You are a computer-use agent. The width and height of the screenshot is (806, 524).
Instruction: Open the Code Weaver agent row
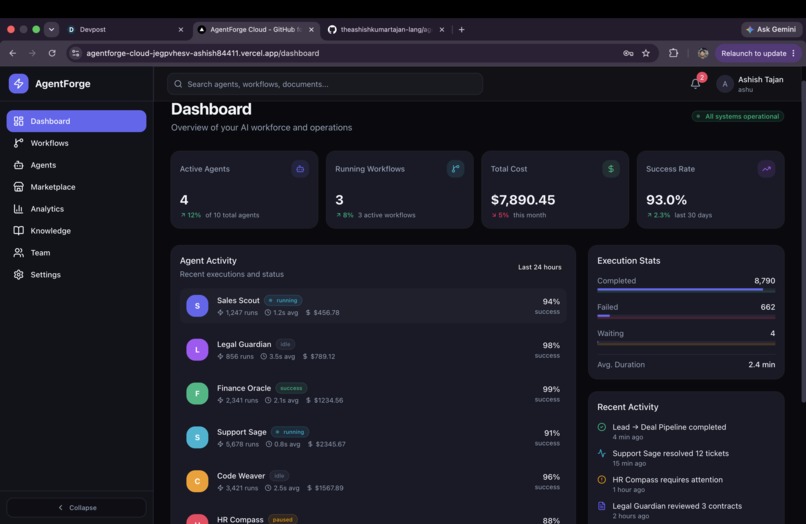[x=373, y=481]
